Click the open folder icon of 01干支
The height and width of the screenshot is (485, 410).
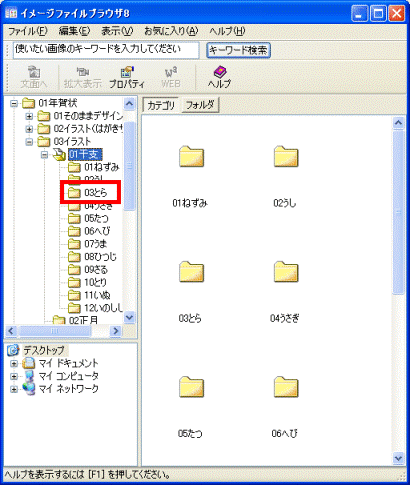[59, 155]
